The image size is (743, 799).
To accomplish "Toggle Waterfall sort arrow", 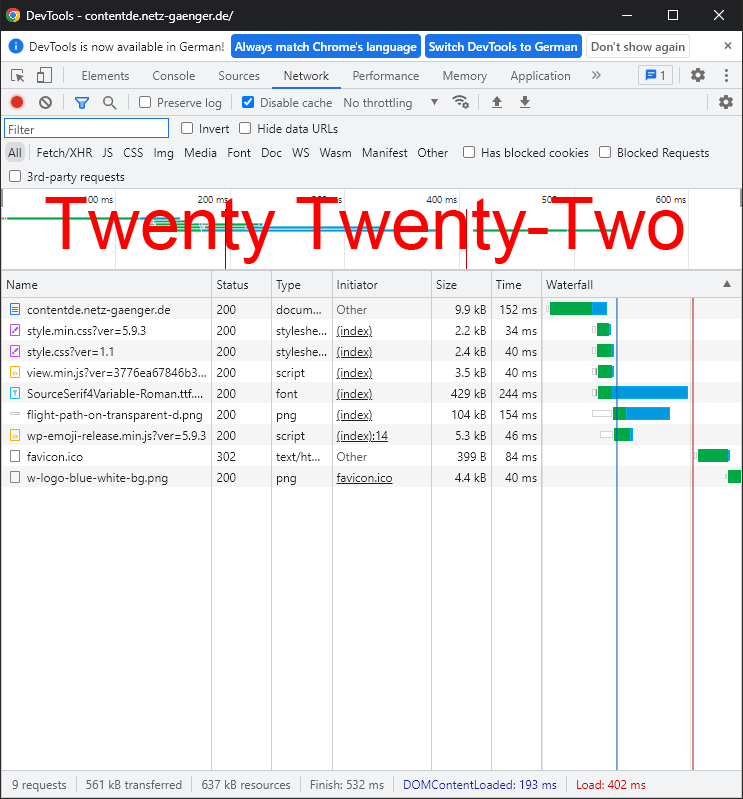I will click(x=727, y=284).
